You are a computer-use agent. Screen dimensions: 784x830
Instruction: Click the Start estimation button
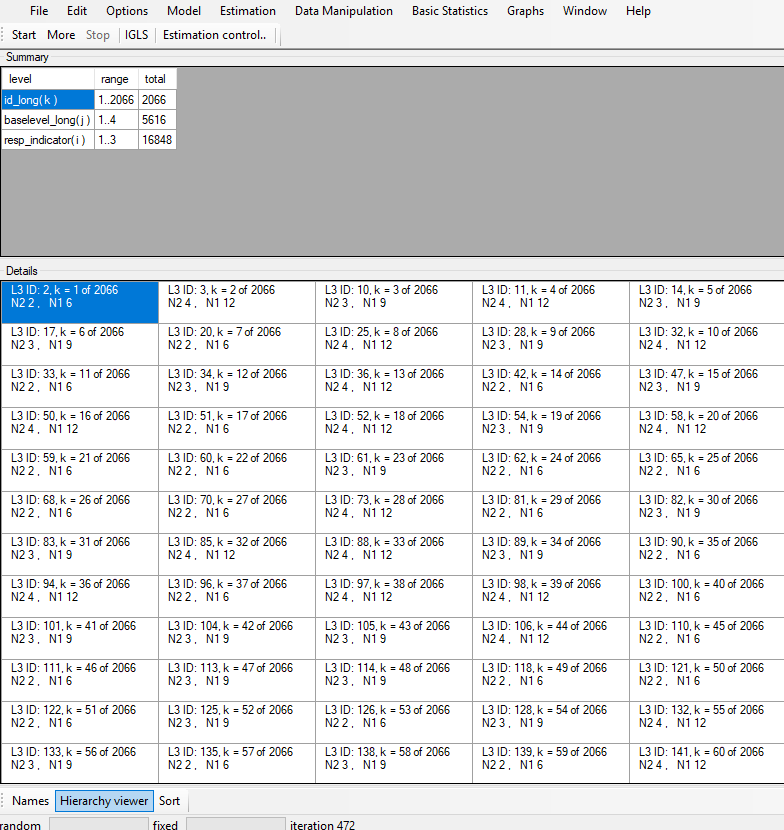(x=24, y=35)
